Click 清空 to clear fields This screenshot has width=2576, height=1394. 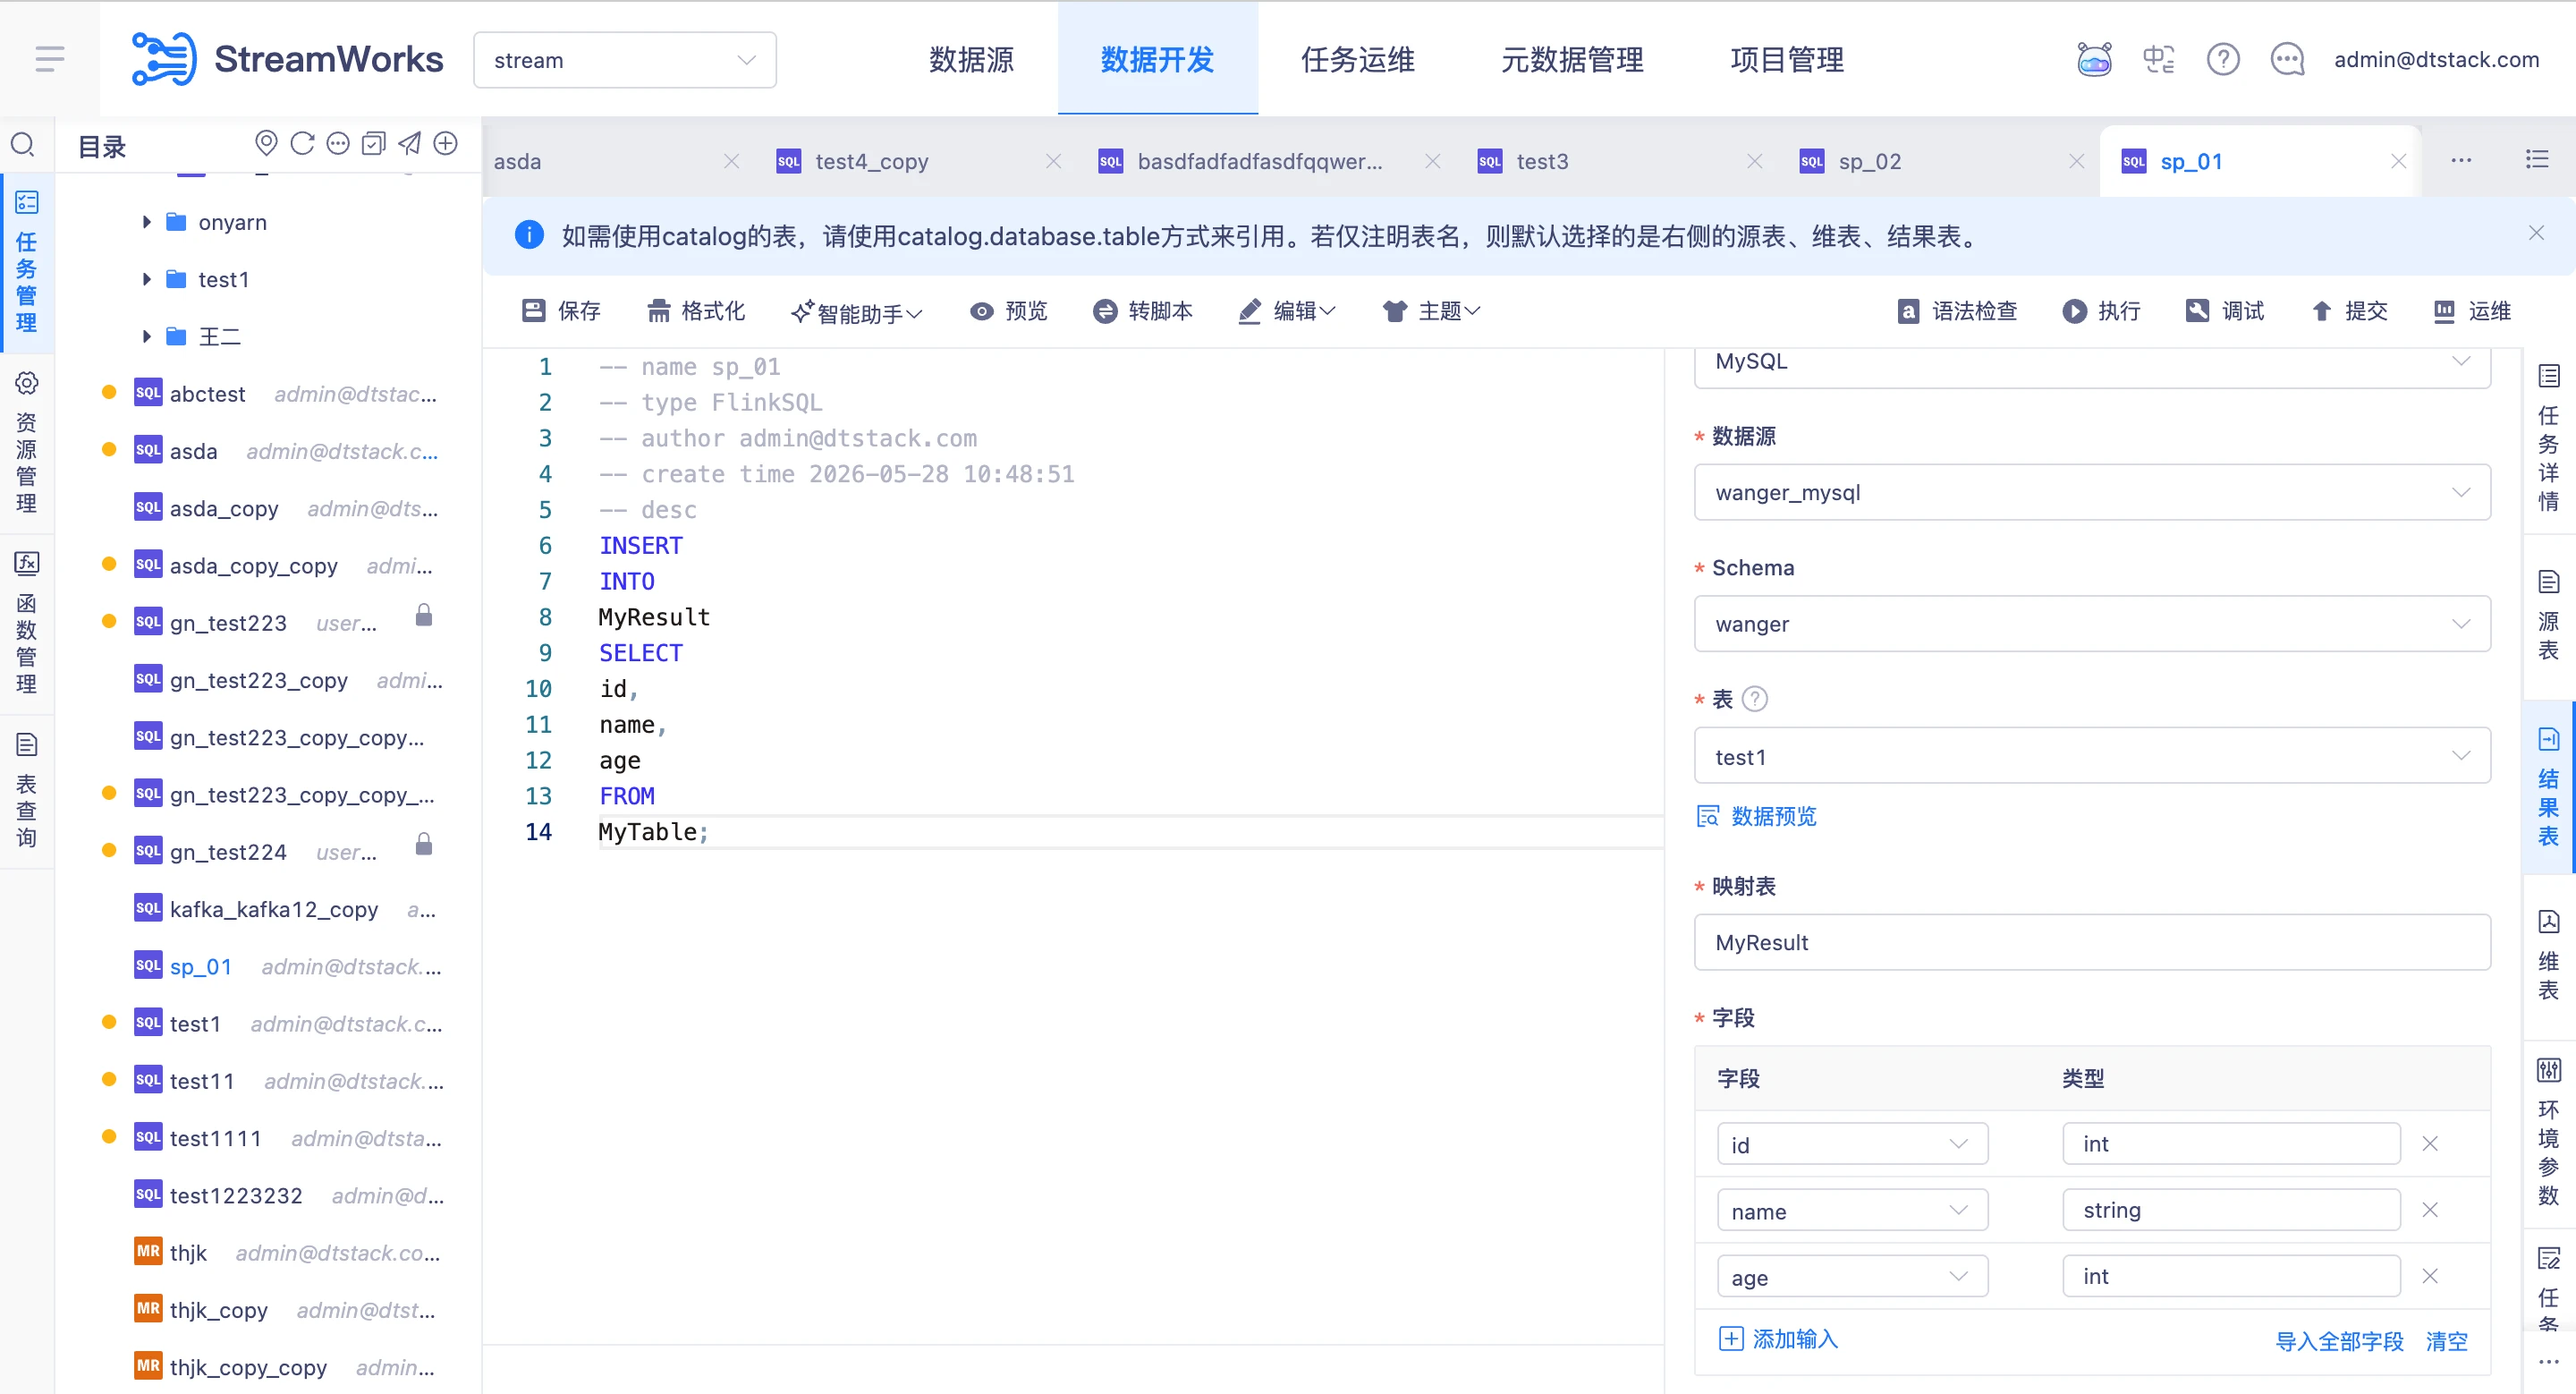(x=2447, y=1341)
